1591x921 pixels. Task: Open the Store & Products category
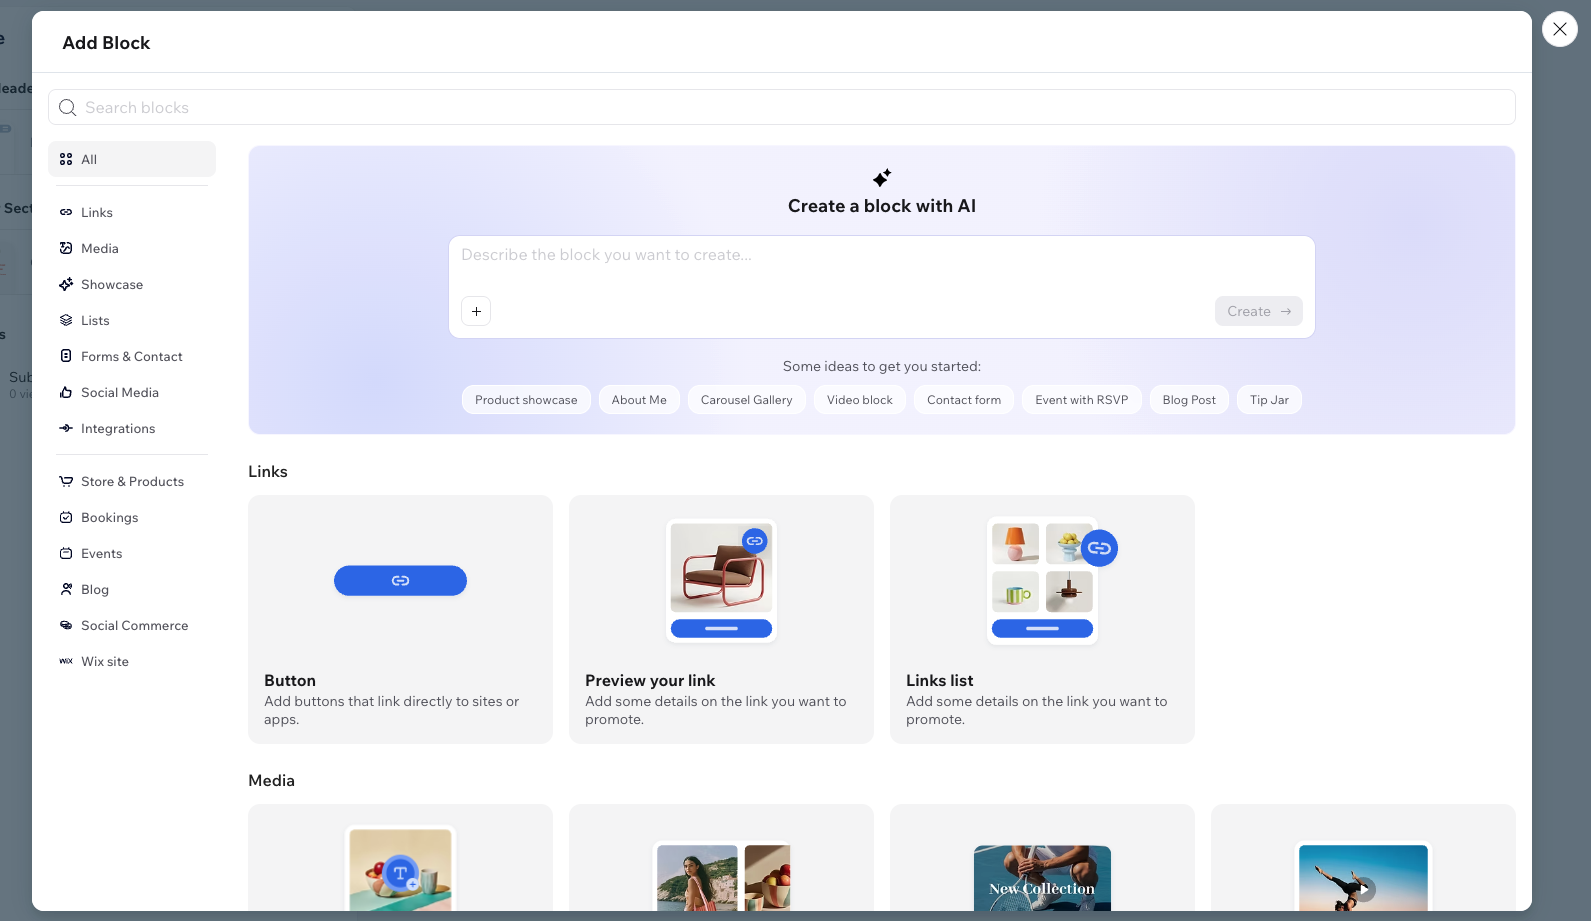click(132, 481)
